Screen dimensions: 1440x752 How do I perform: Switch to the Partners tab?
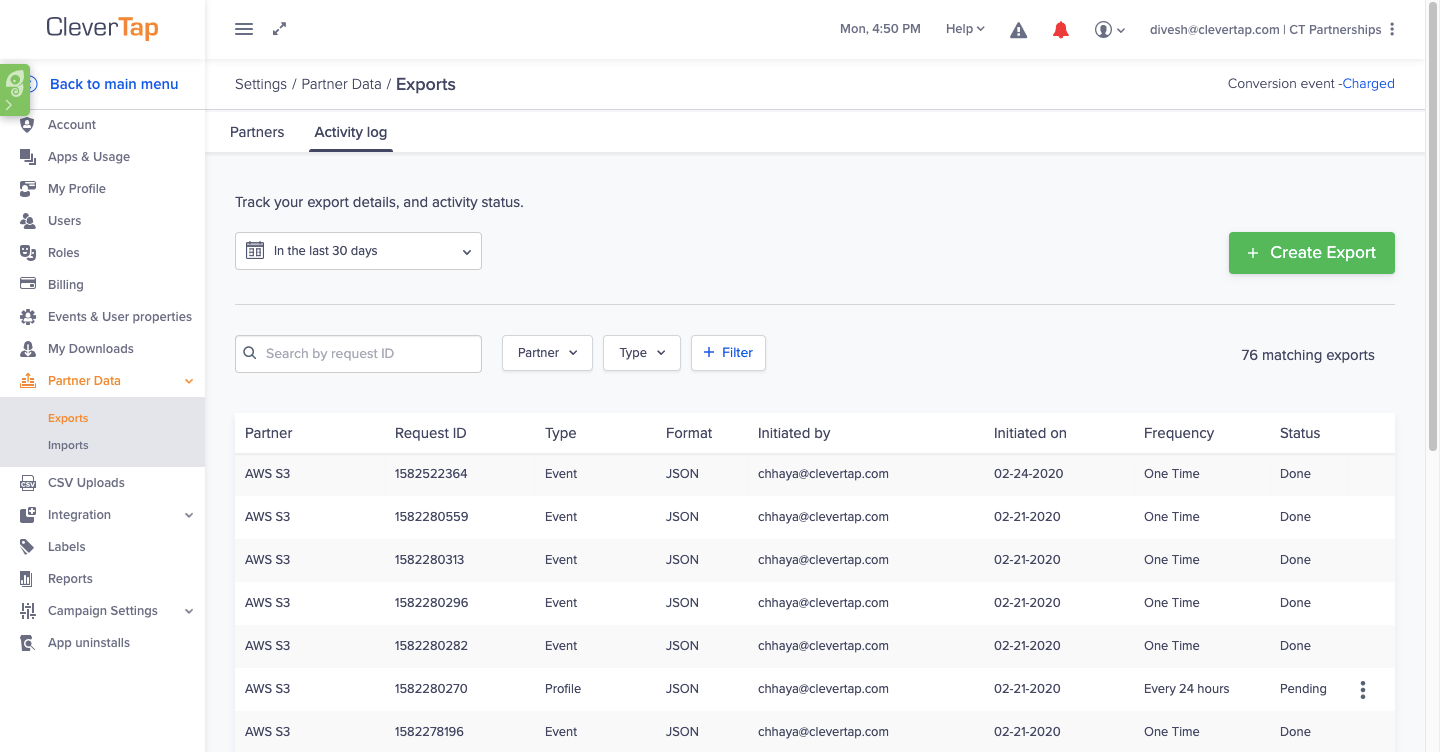coord(257,132)
